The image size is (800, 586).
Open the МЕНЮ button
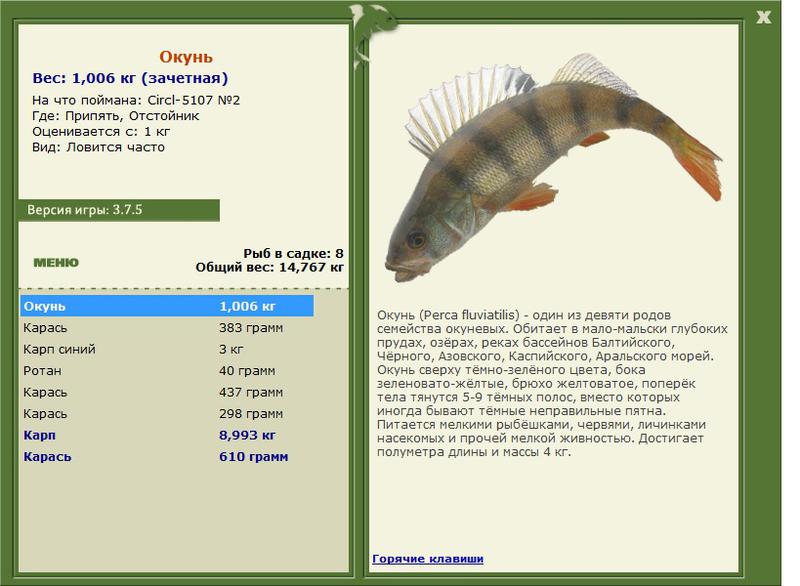56,263
